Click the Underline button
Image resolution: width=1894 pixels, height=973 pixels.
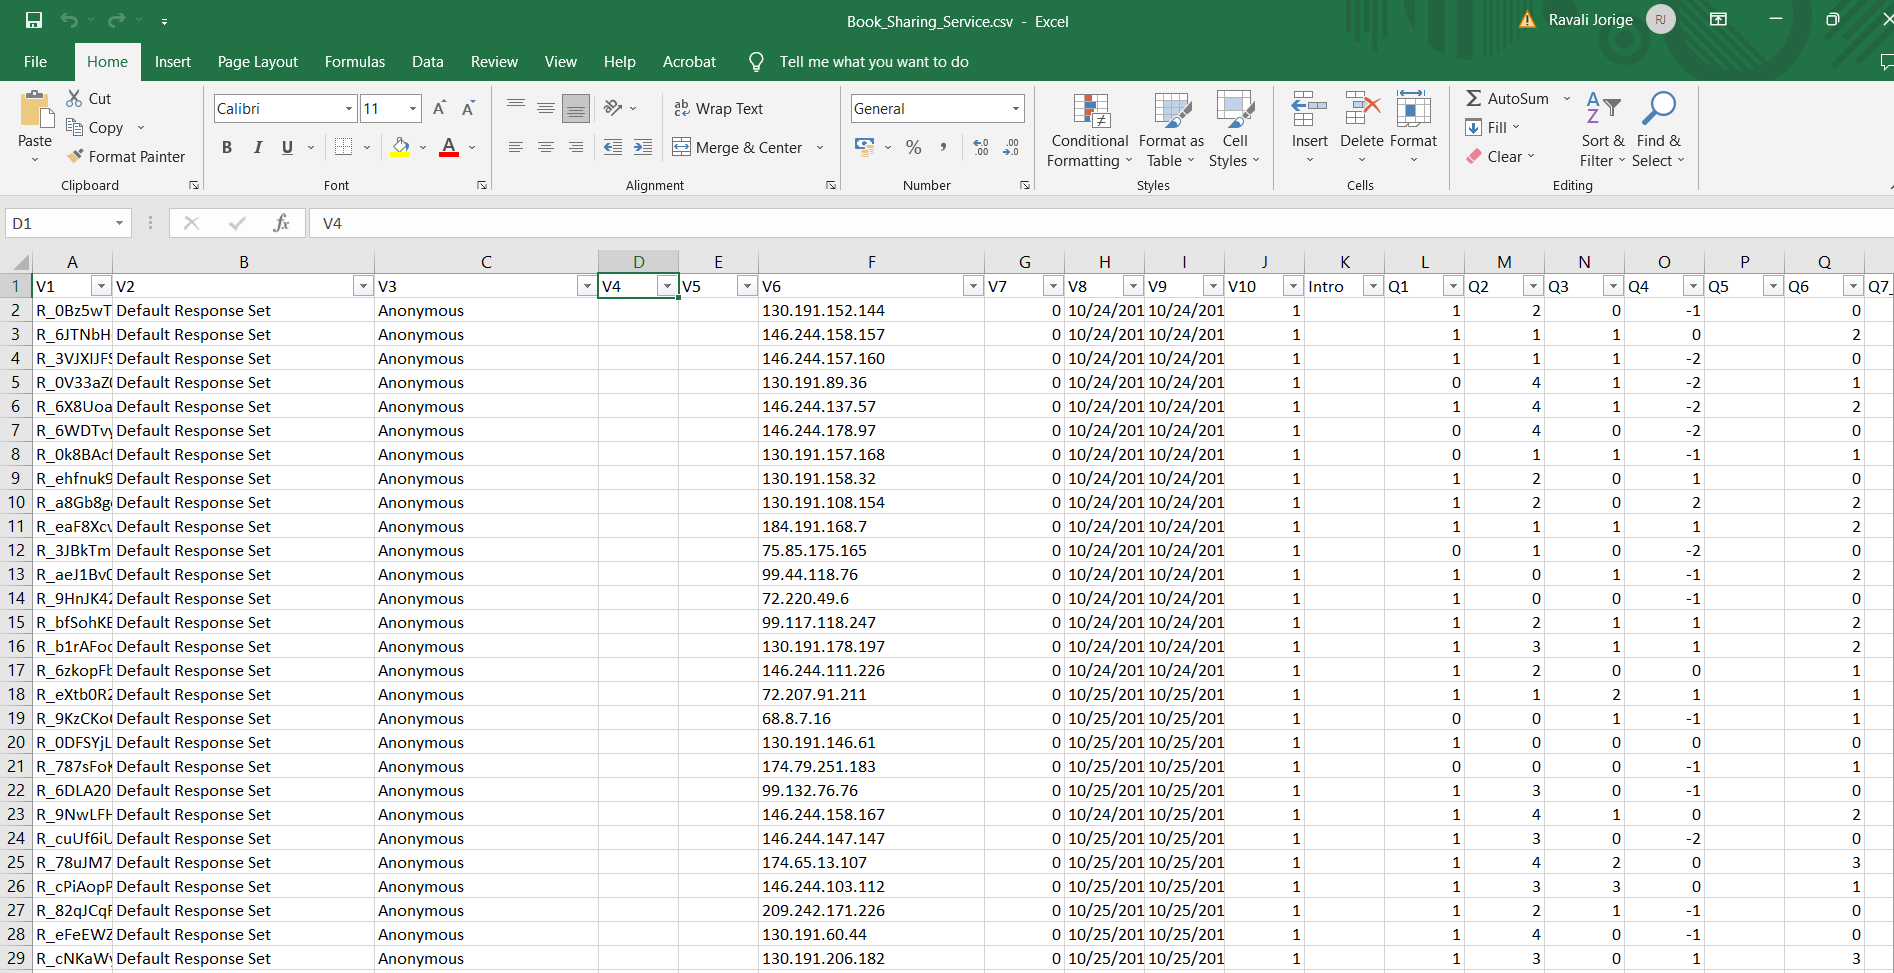(x=287, y=147)
